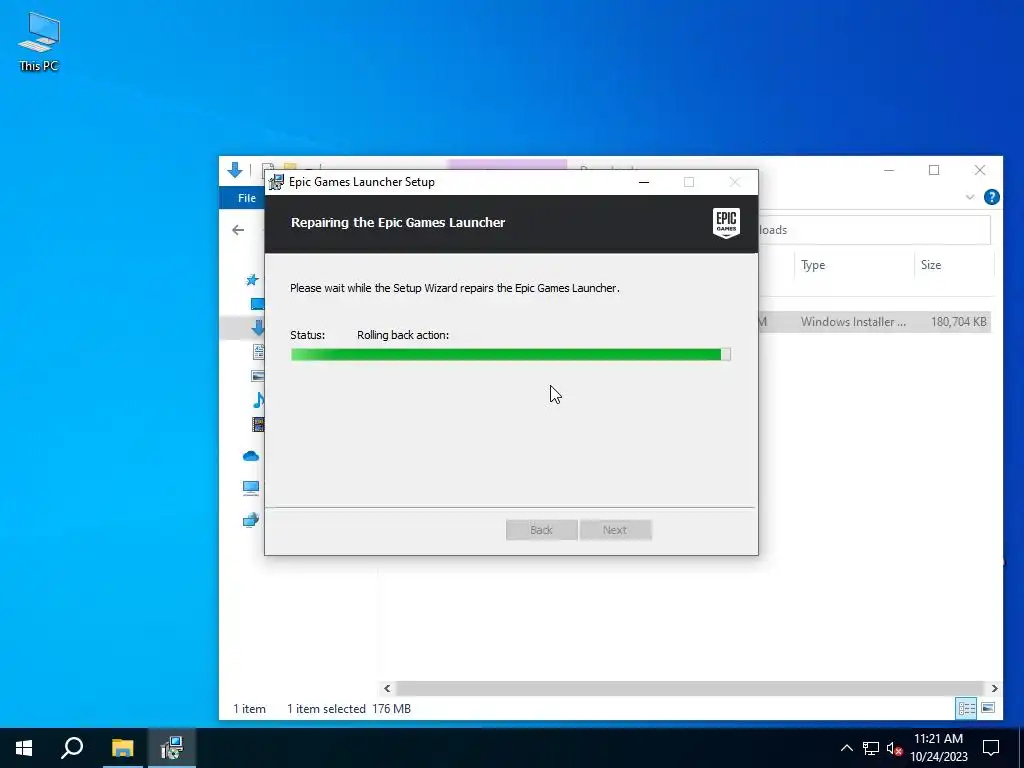Image resolution: width=1024 pixels, height=768 pixels.
Task: Click the blue down-arrow icon in Explorer title bar
Action: tap(235, 170)
